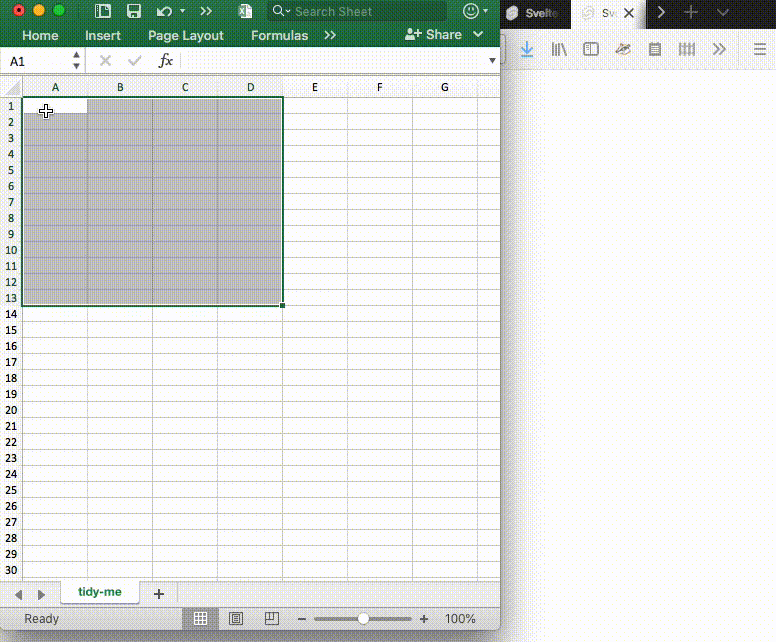Click the Name Box showing A1

37,61
